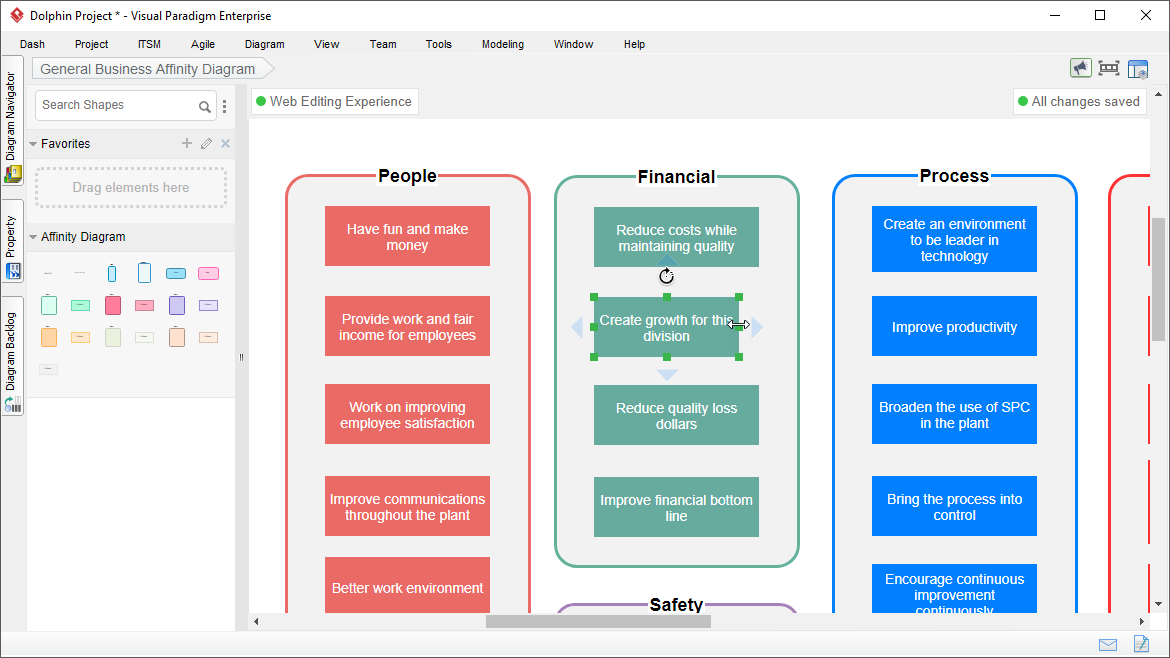Choose the orange-bordered card shape
Image resolution: width=1170 pixels, height=658 pixels.
[x=81, y=337]
